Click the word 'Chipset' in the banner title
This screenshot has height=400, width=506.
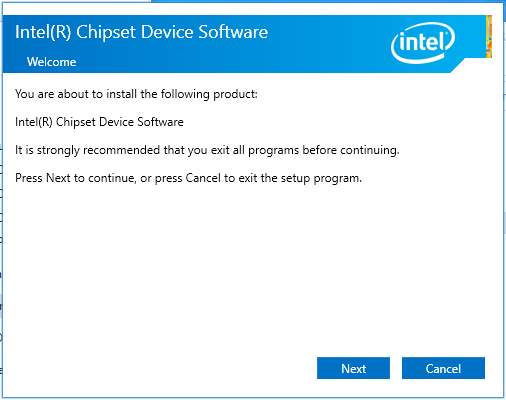[x=106, y=33]
